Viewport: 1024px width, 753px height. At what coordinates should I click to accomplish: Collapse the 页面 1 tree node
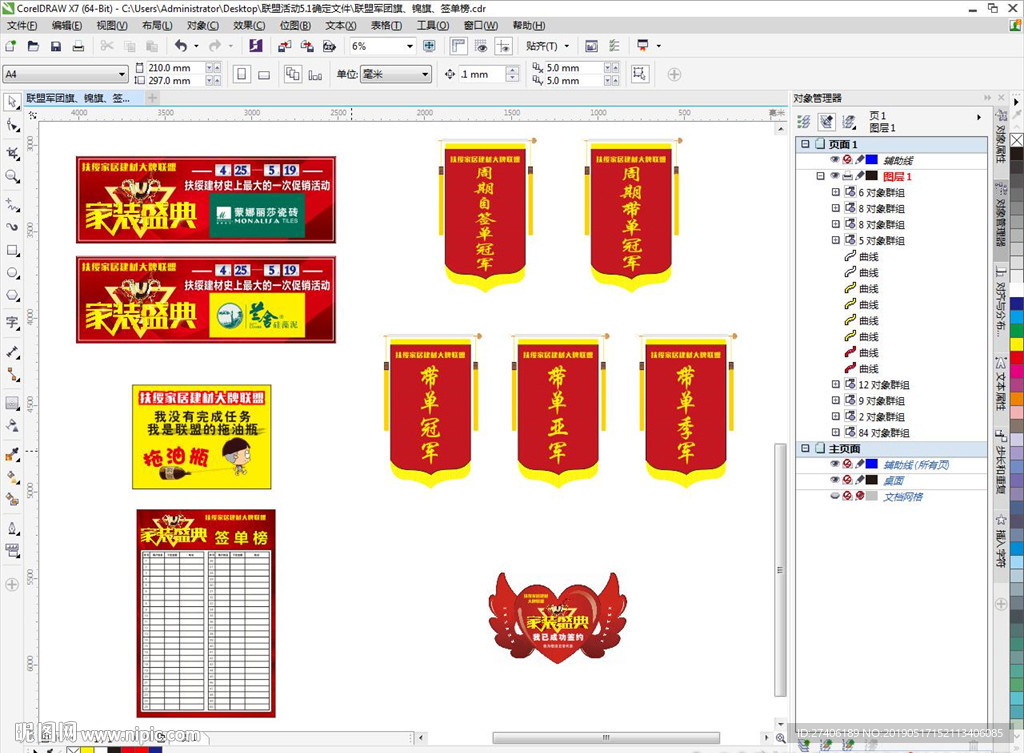[805, 144]
